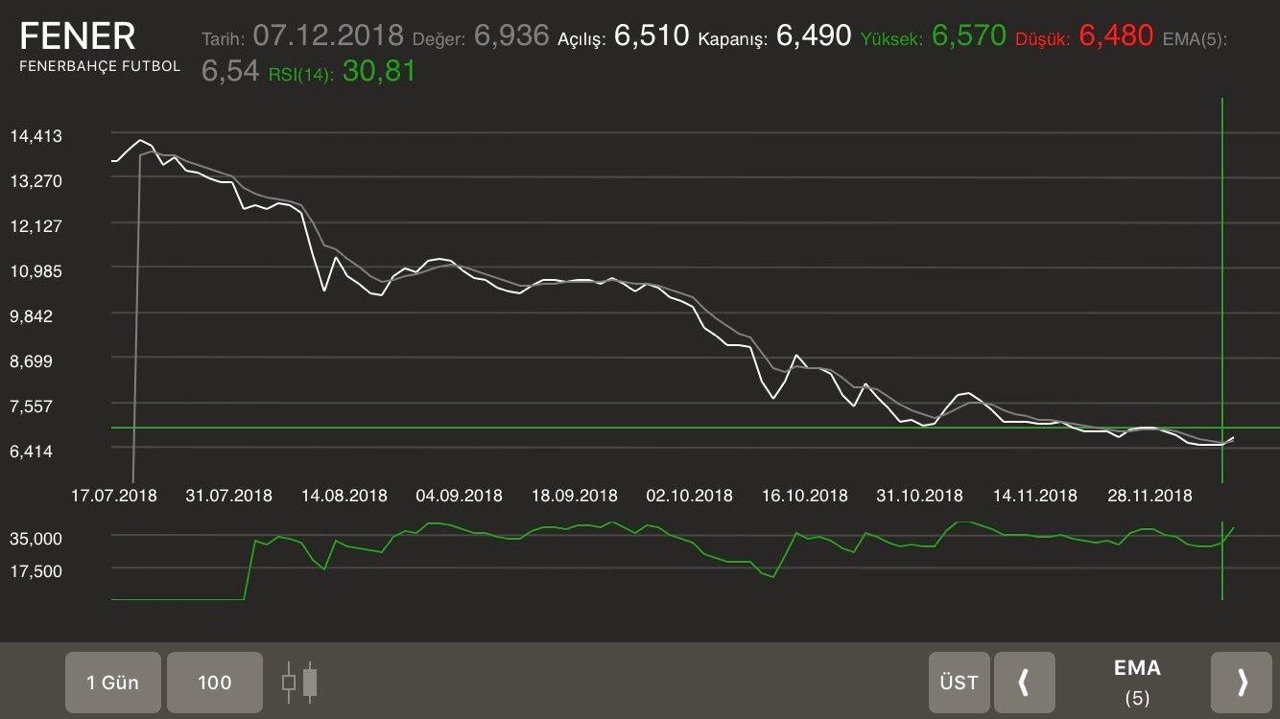Switch chart to candlestick view
This screenshot has height=719, width=1280.
pos(300,683)
